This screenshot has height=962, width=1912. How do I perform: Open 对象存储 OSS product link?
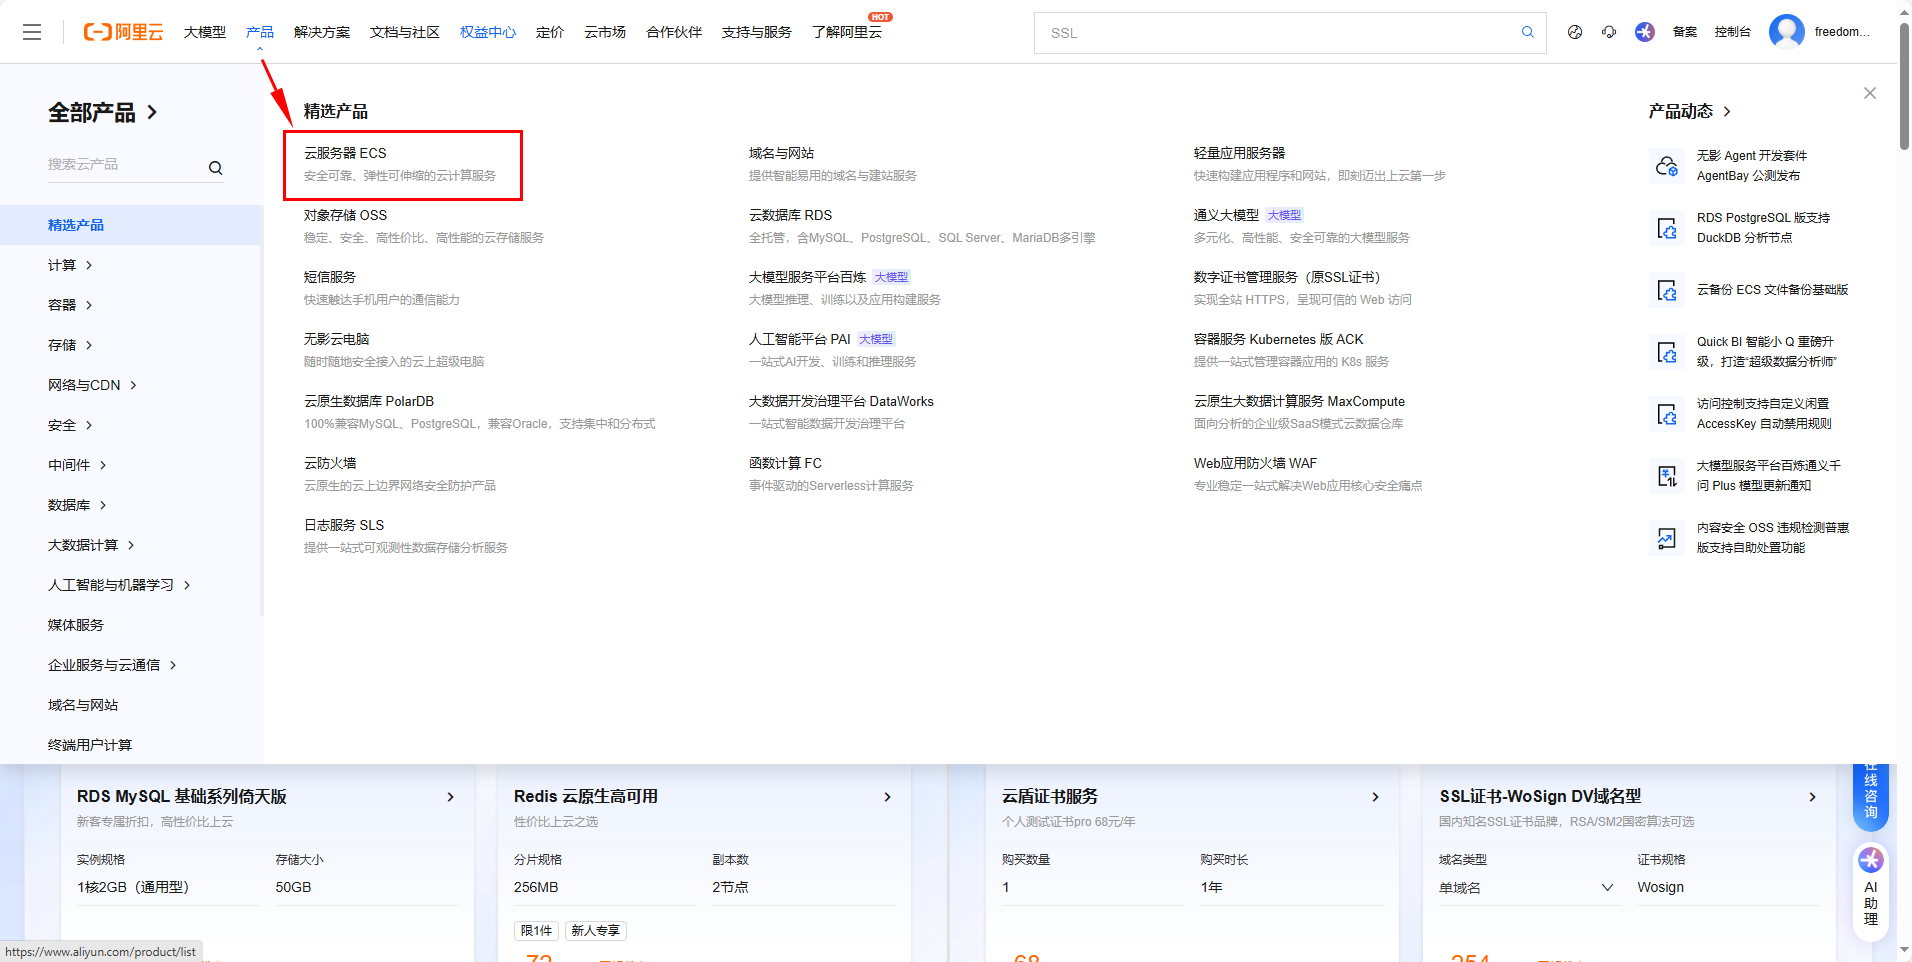(x=345, y=215)
